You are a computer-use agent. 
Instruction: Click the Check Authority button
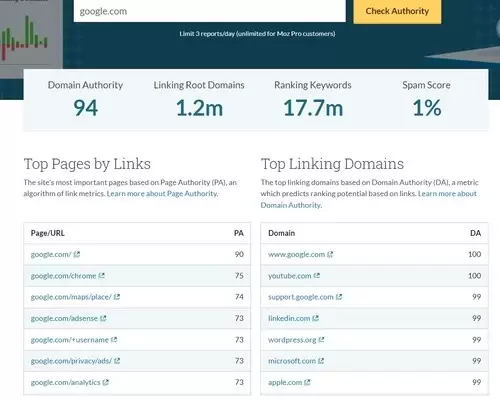tap(397, 11)
